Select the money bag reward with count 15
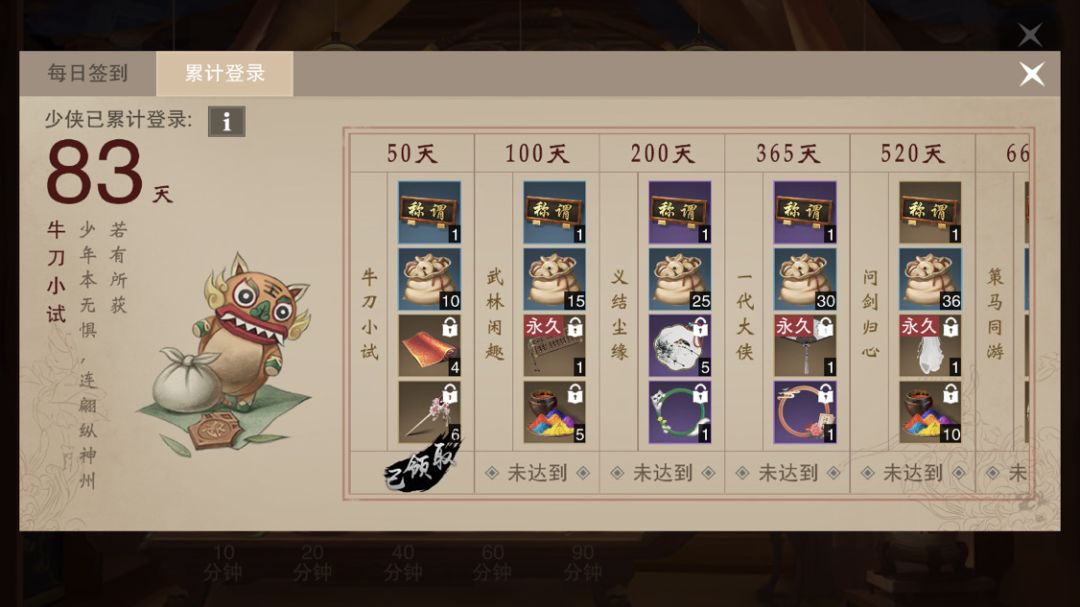 (x=554, y=279)
